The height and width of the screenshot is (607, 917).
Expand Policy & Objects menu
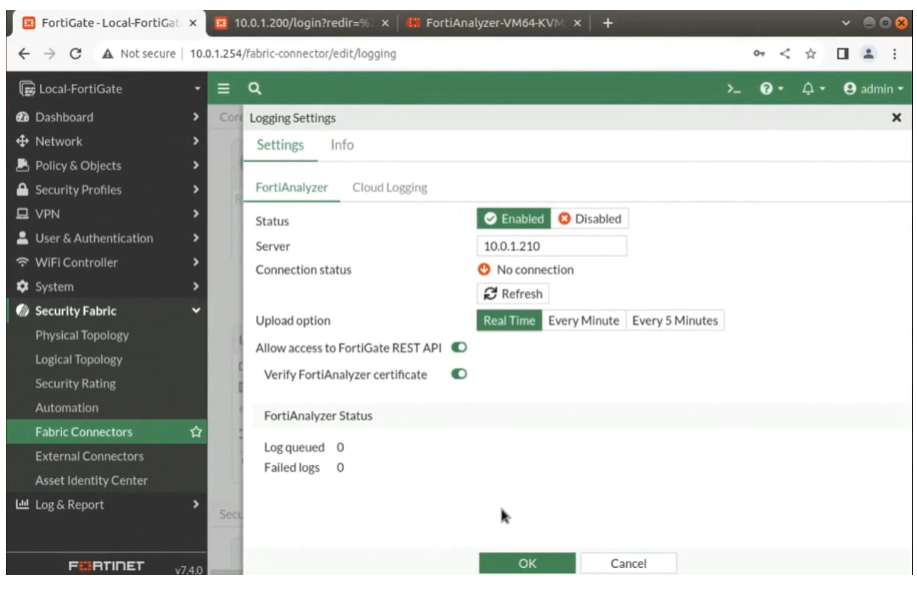pyautogui.click(x=106, y=165)
